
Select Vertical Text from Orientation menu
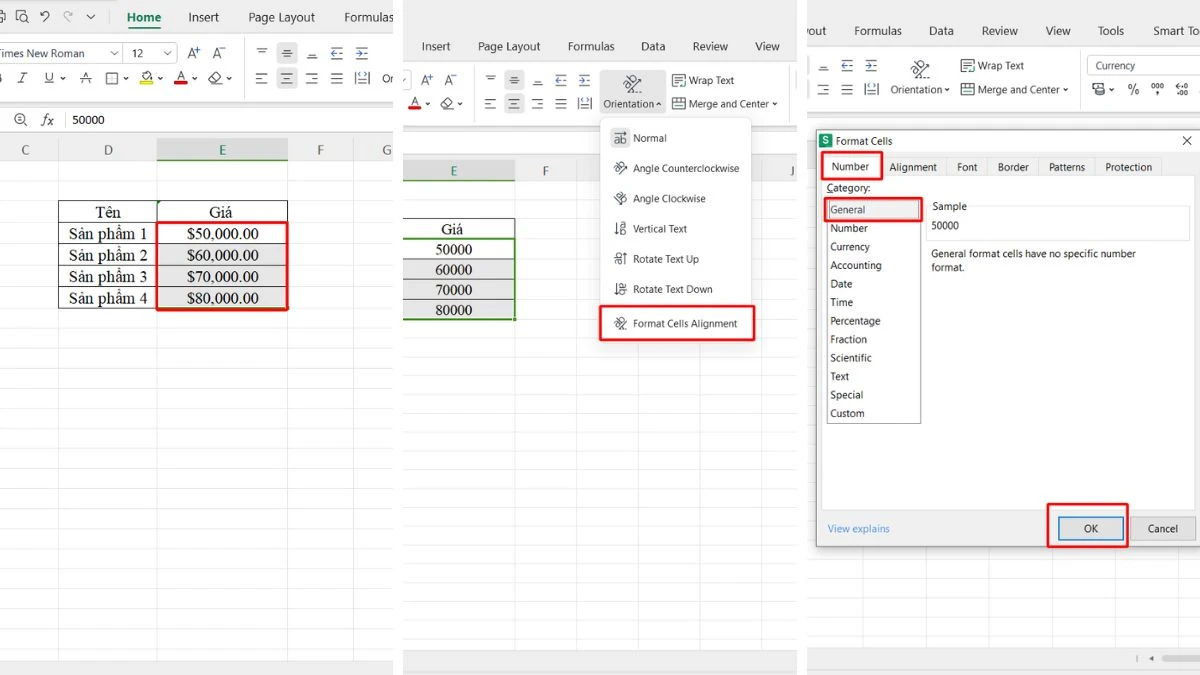point(662,228)
